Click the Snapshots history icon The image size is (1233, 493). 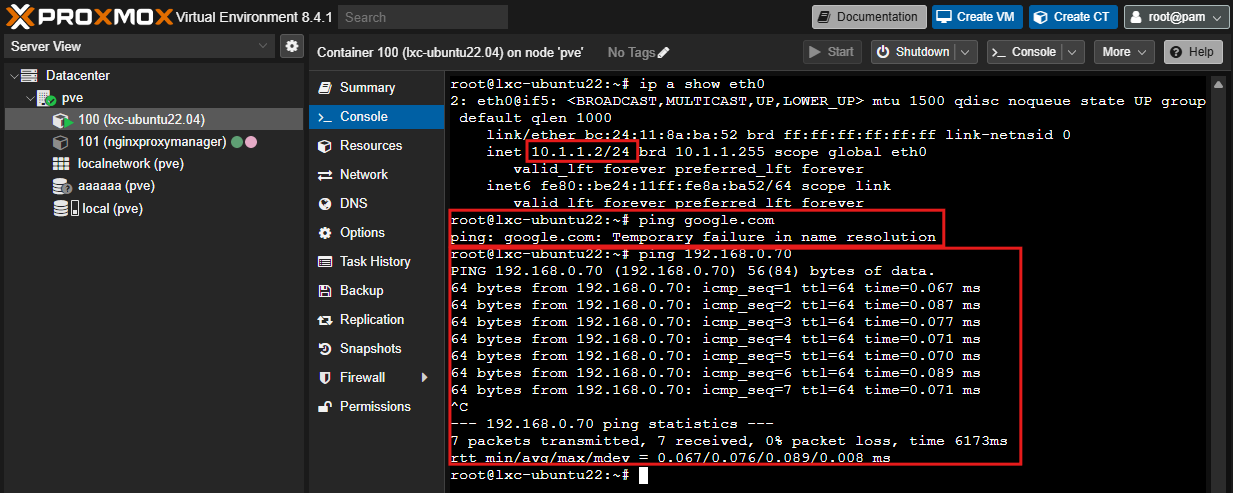324,349
